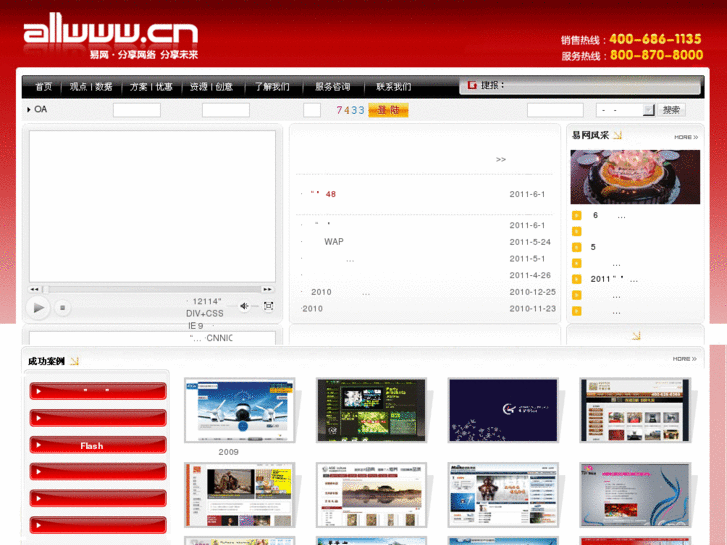Open the navy blue website case thumbnail

tap(503, 410)
